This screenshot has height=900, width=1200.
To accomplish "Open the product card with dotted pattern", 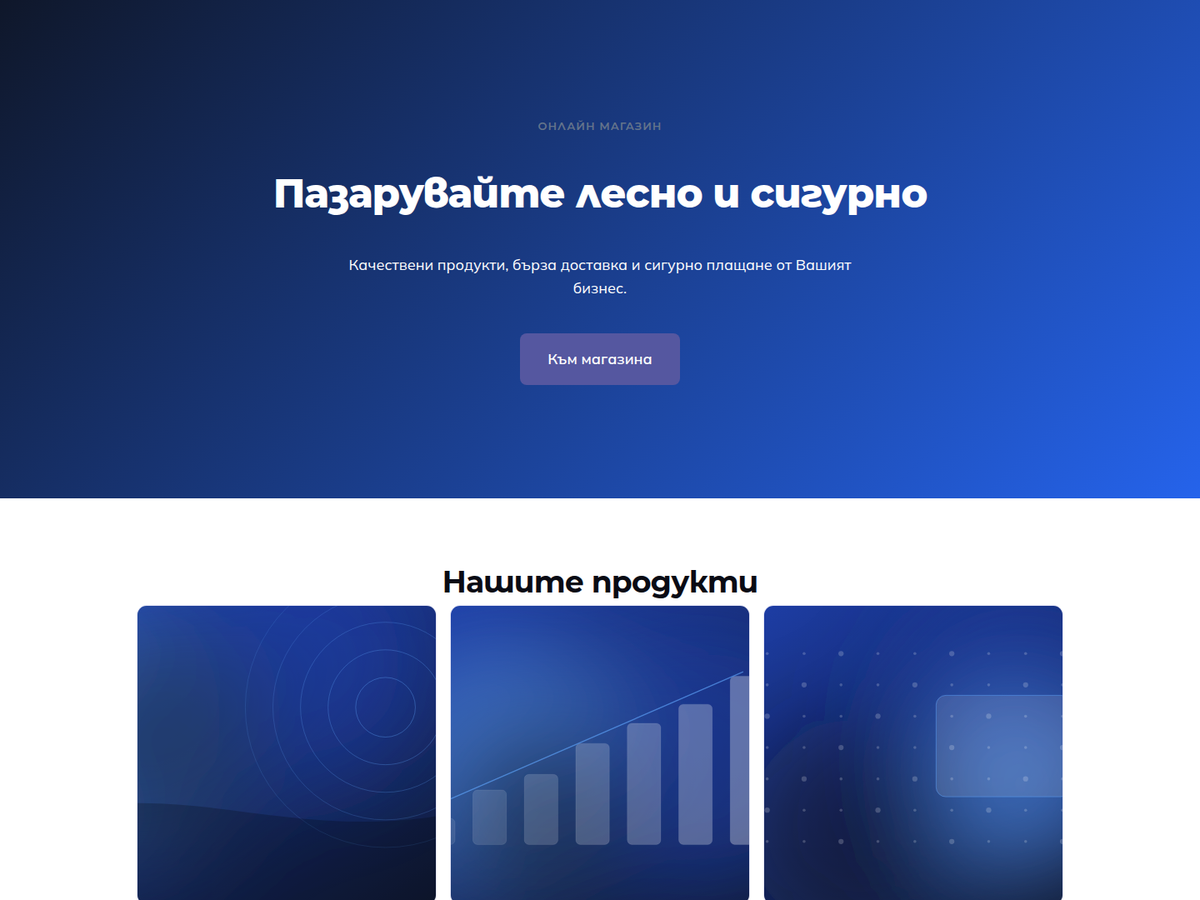I will 913,753.
